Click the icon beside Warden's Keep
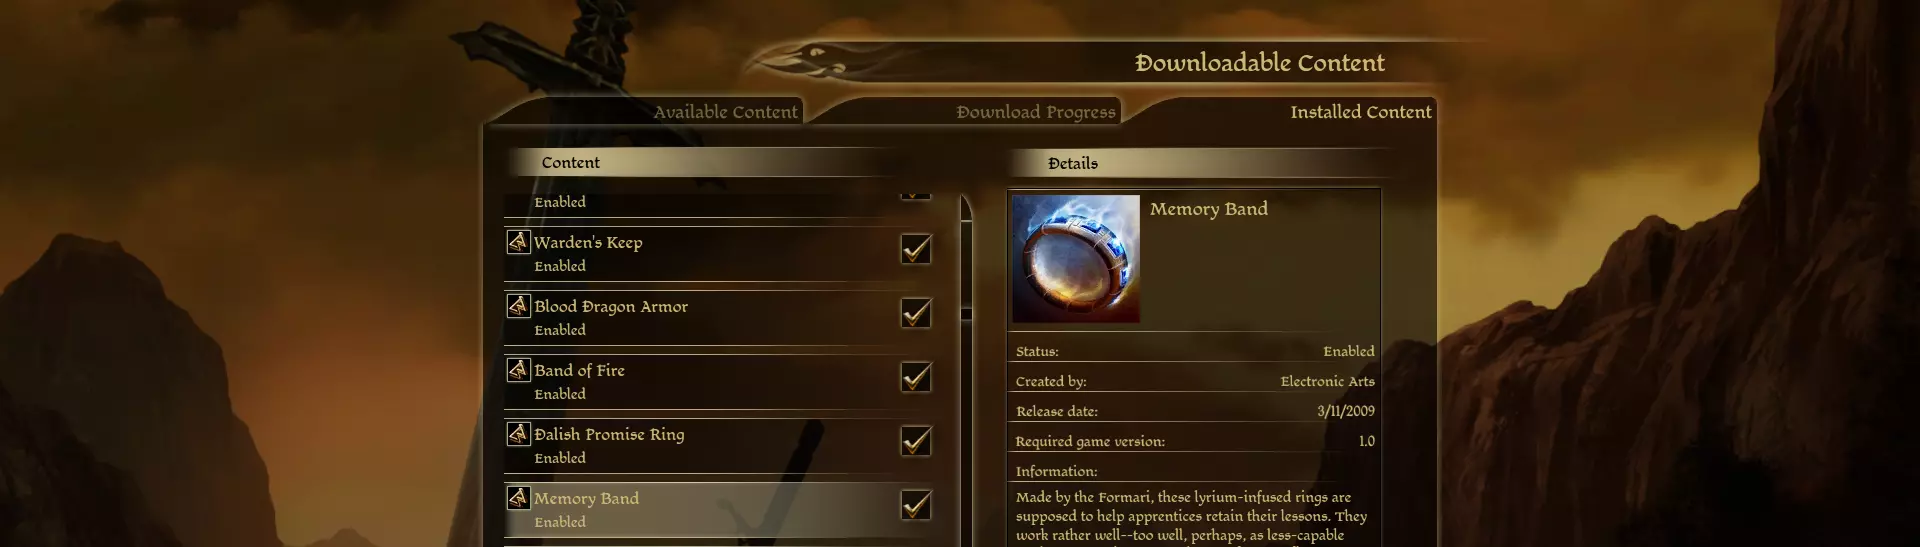 (x=518, y=242)
